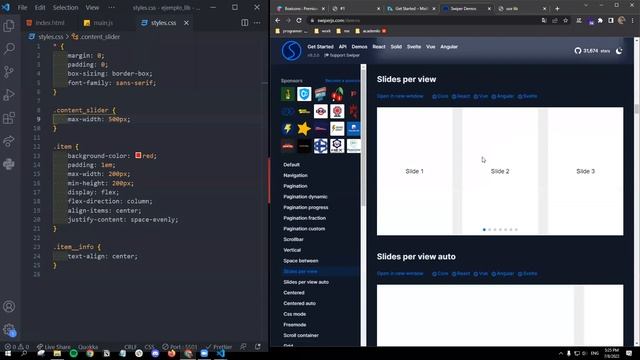Open the Extensions view
The height and width of the screenshot is (360, 640).
tap(9, 118)
